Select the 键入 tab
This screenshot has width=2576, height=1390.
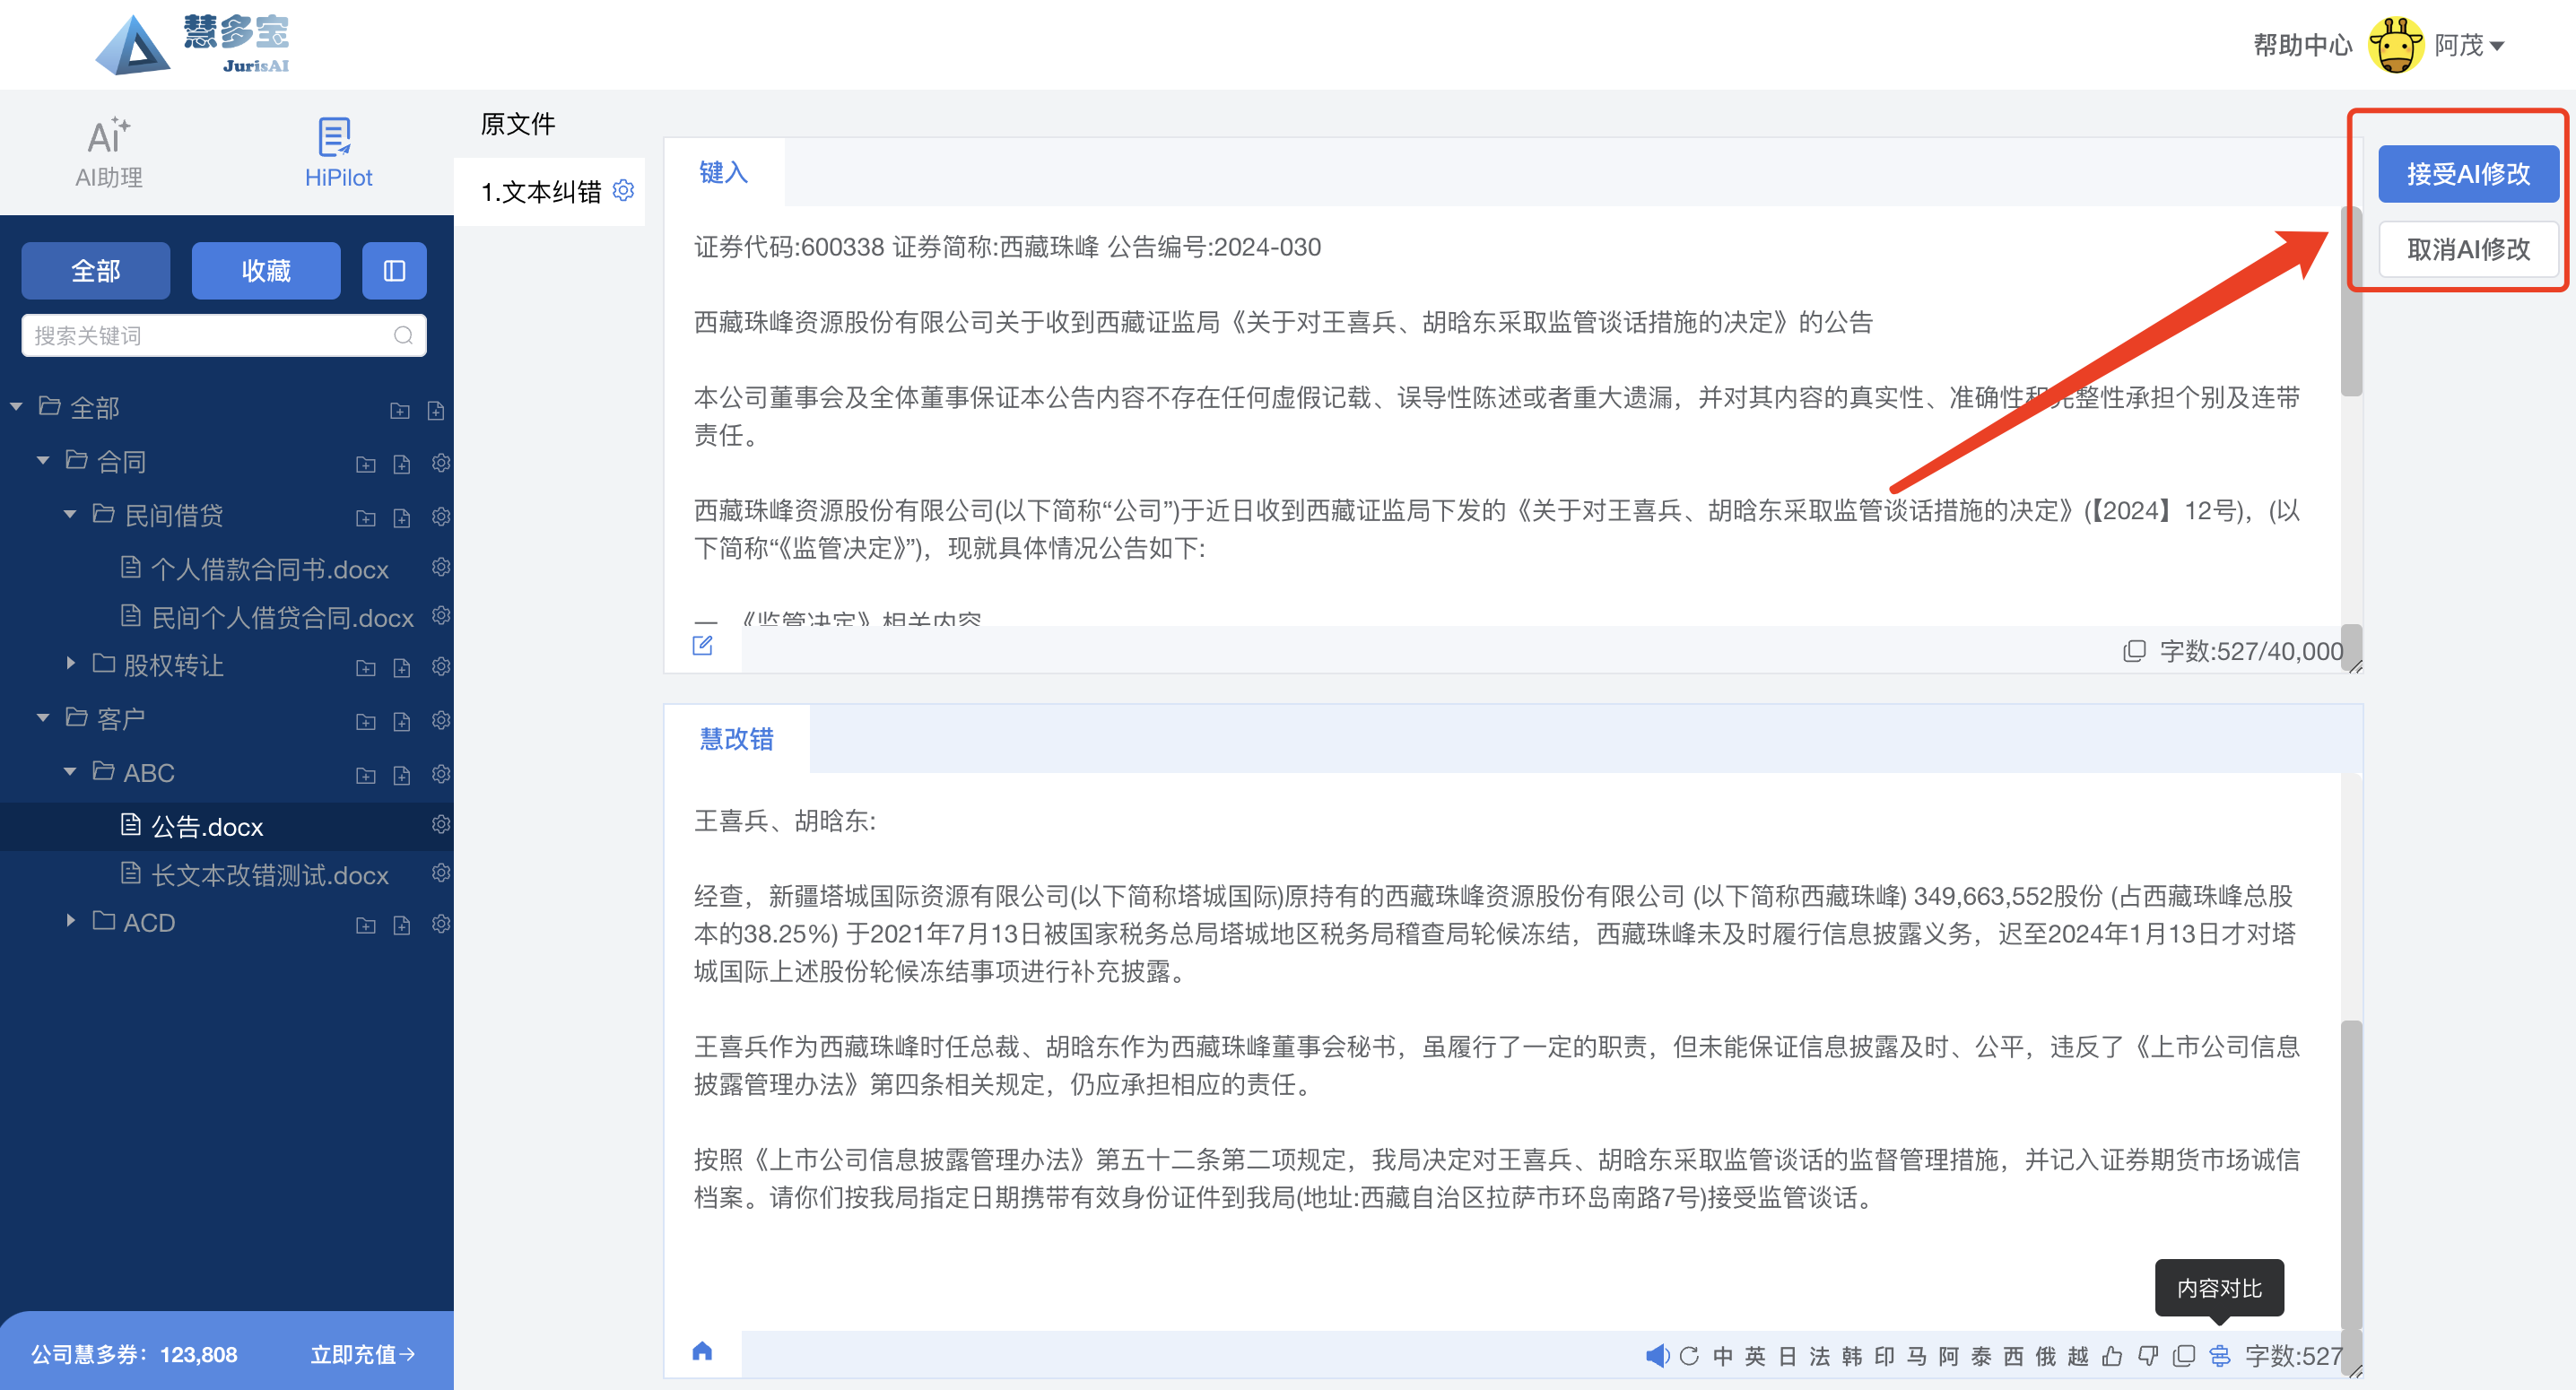[723, 172]
